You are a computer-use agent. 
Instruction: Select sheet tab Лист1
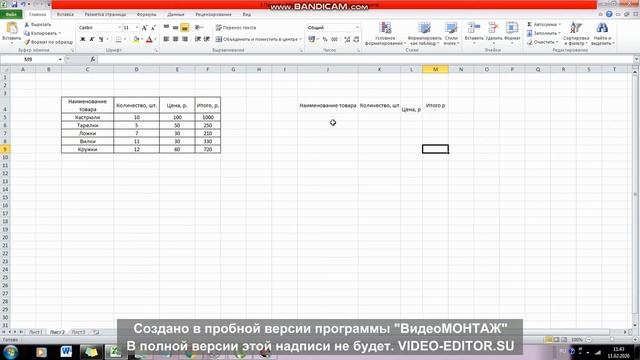(x=36, y=332)
